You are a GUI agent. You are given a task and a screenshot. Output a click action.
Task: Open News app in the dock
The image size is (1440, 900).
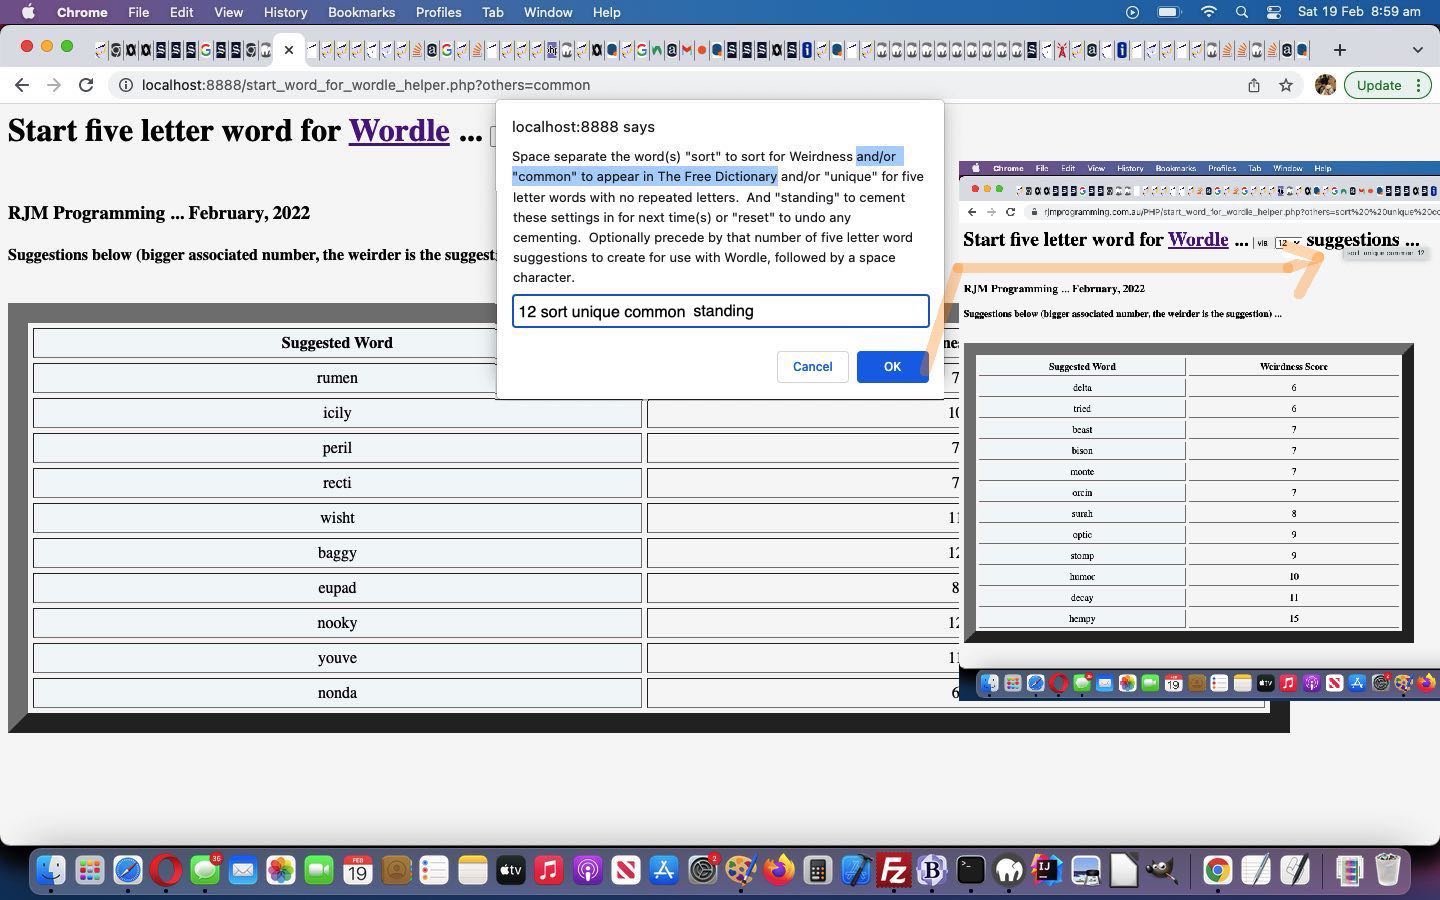[x=625, y=871]
